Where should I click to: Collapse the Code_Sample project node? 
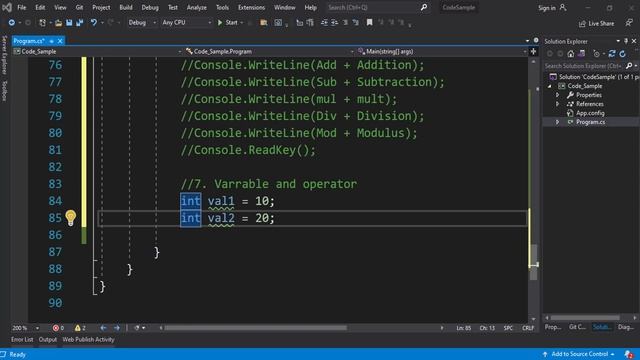coord(550,86)
